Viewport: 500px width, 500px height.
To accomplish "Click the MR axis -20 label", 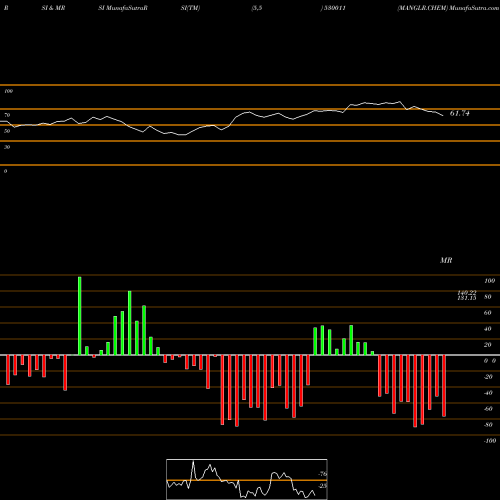I will [488, 377].
